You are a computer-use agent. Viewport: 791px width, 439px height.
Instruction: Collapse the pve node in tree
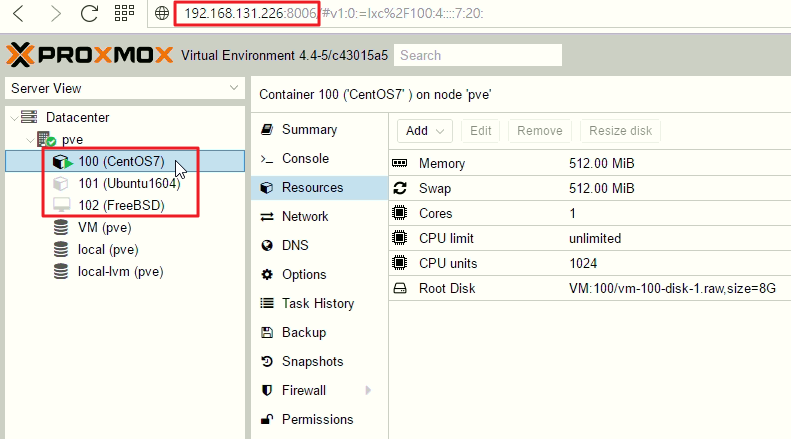tap(30, 140)
